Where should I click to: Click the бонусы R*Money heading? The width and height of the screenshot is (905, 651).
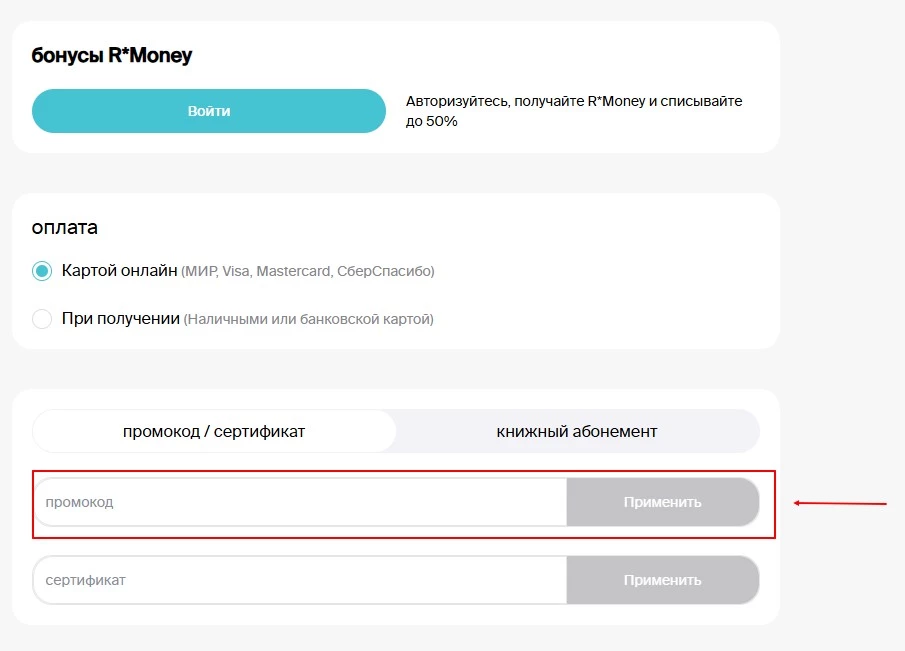pyautogui.click(x=112, y=56)
